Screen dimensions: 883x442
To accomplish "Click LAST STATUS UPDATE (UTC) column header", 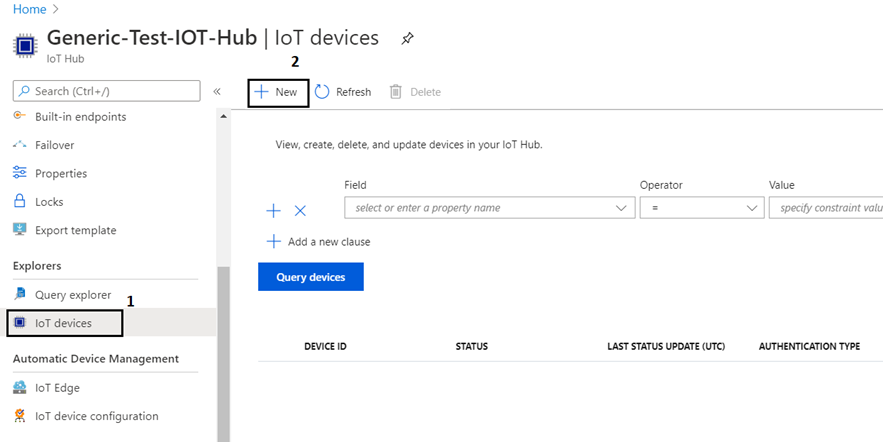I will [666, 346].
